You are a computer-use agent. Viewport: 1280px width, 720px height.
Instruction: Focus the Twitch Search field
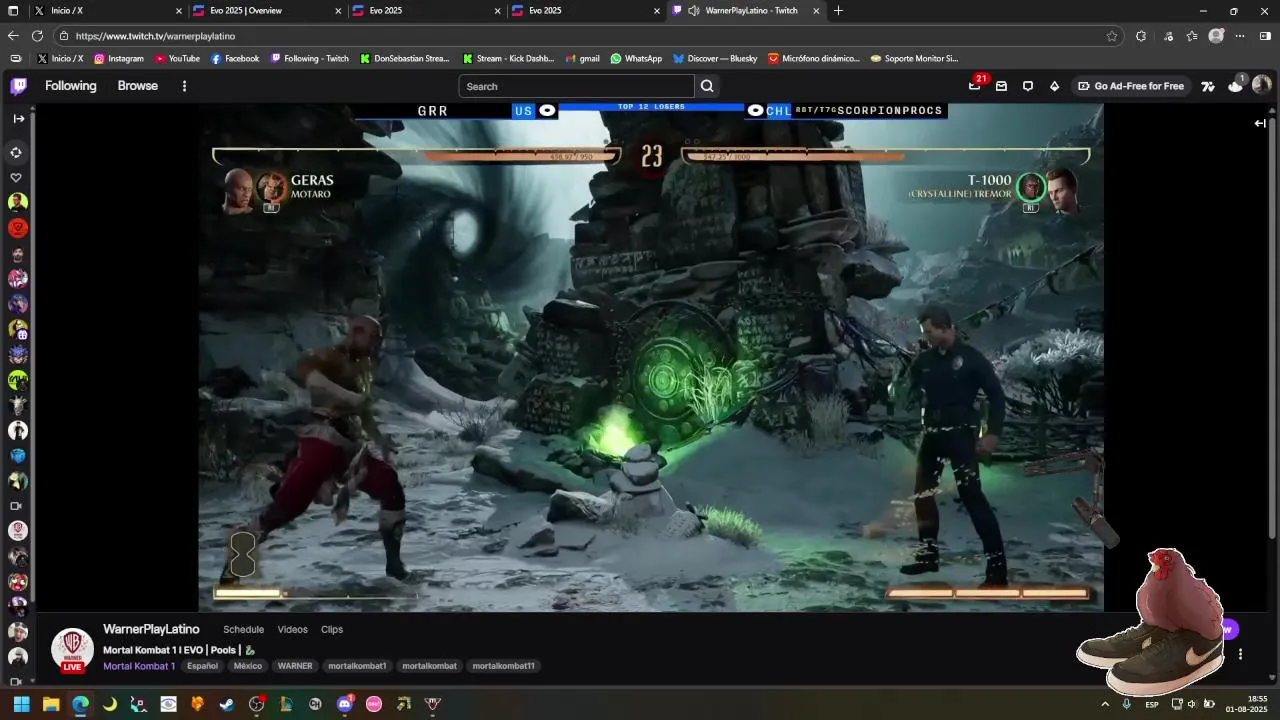pyautogui.click(x=576, y=86)
